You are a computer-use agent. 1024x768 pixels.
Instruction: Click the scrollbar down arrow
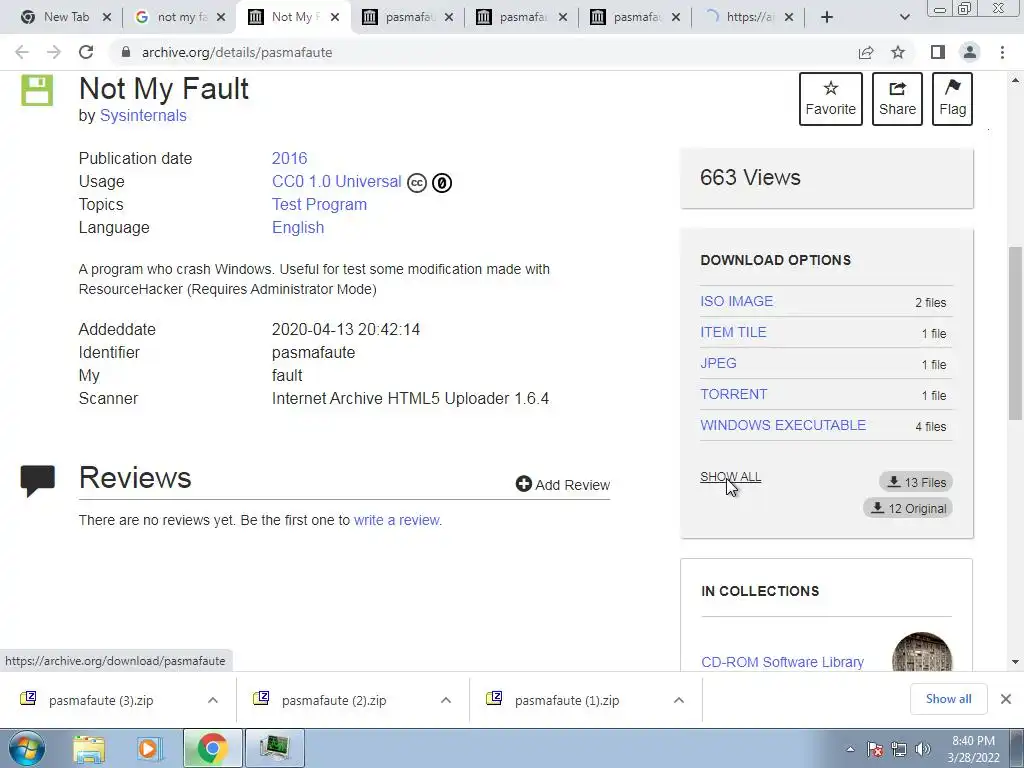(x=1015, y=662)
